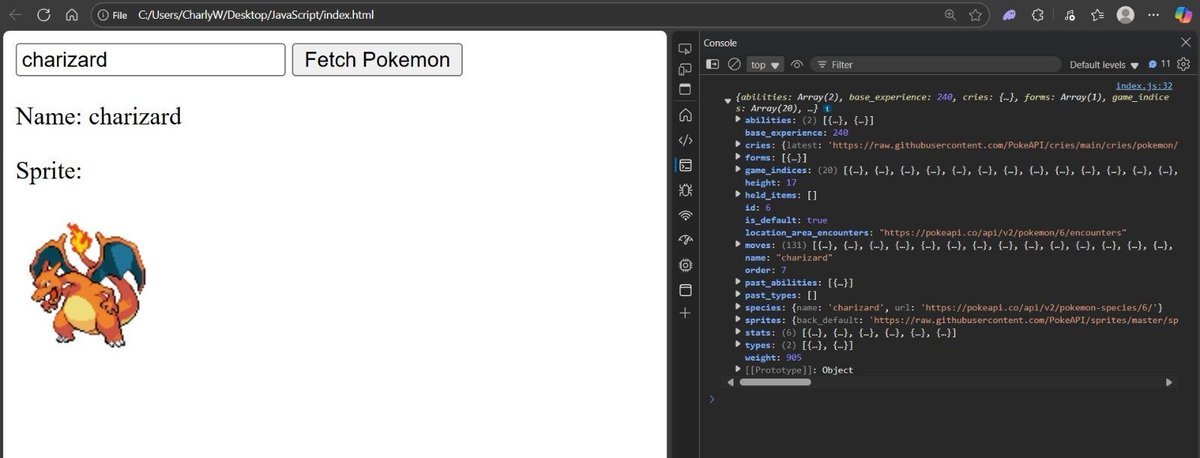Viewport: 1200px width, 458px height.
Task: Create a live expression with the eye icon
Action: [797, 64]
